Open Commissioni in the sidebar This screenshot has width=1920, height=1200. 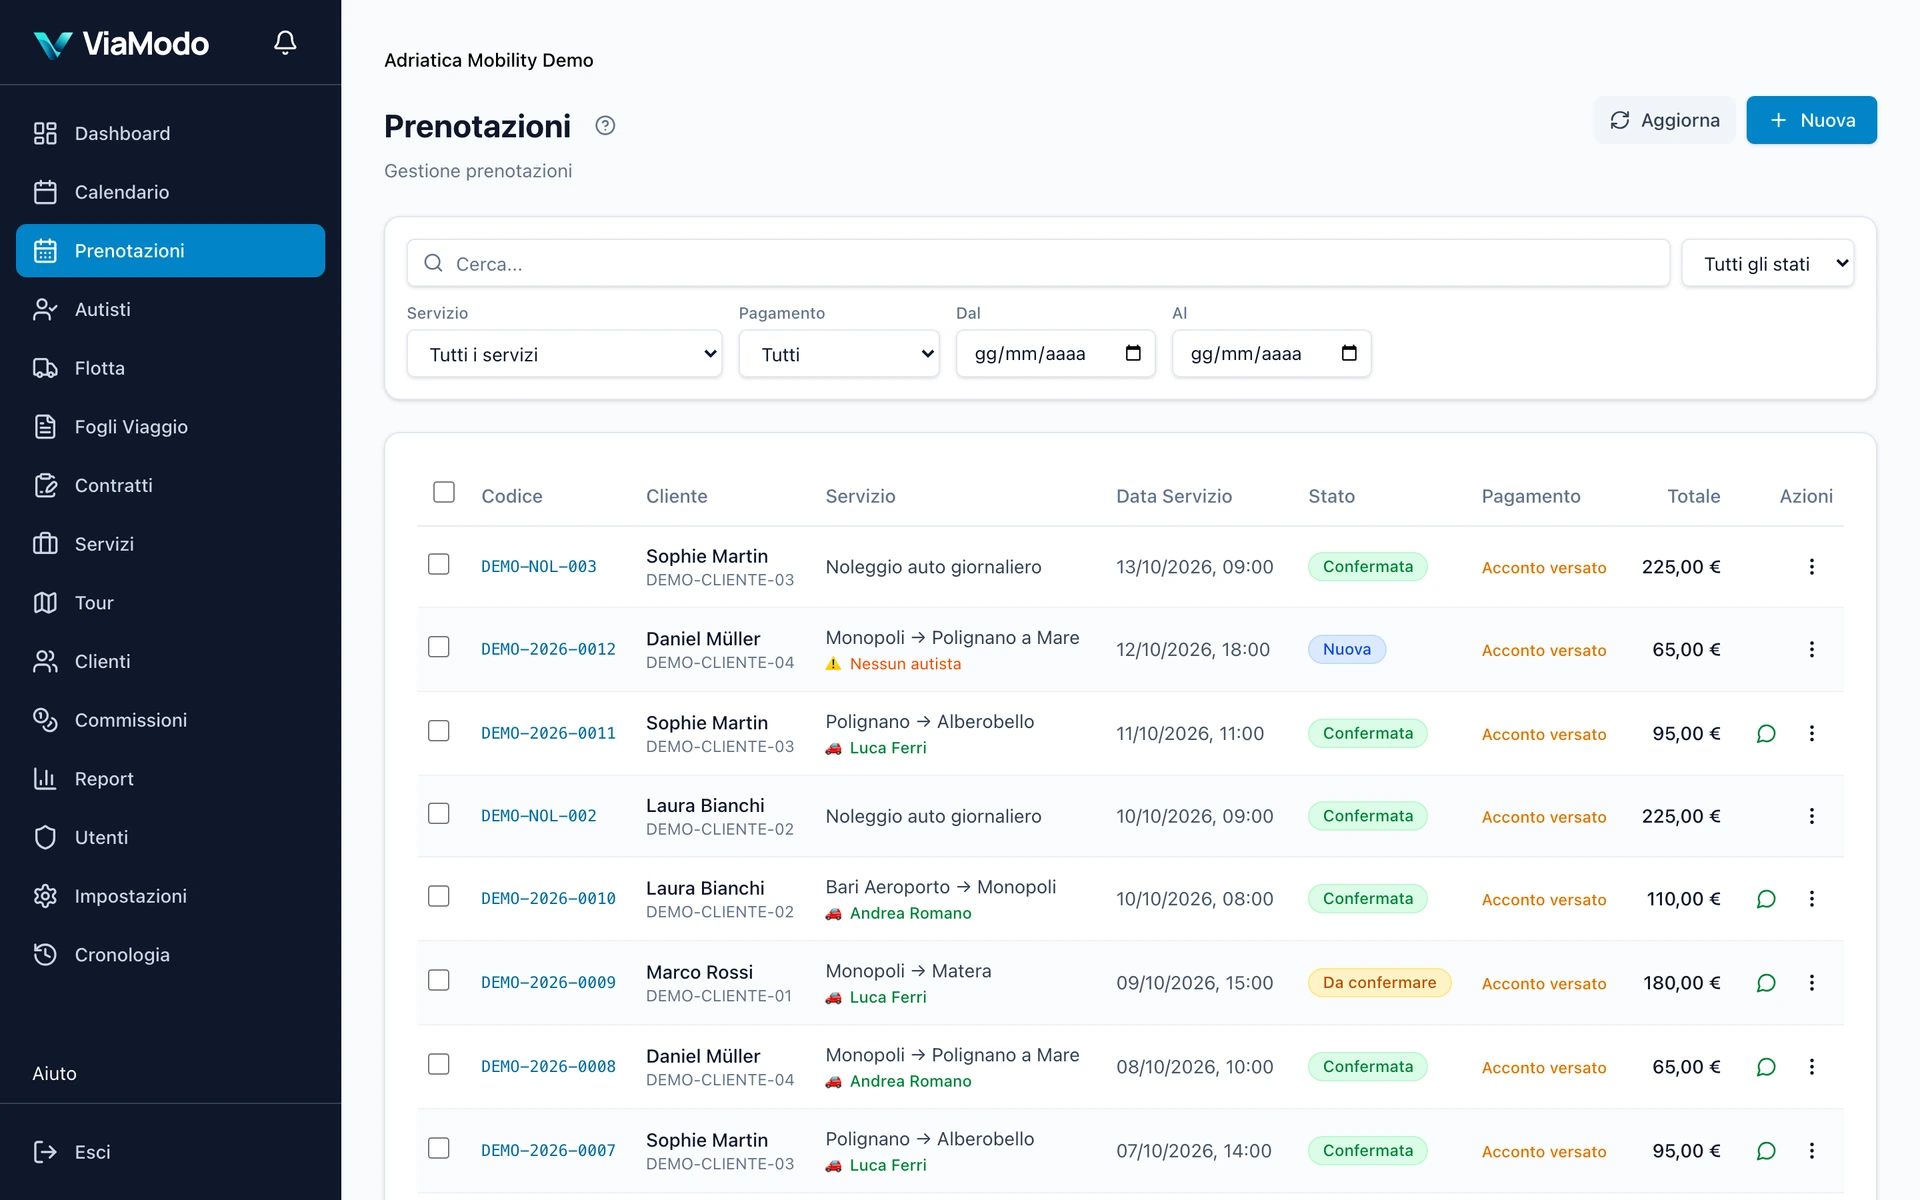click(170, 720)
